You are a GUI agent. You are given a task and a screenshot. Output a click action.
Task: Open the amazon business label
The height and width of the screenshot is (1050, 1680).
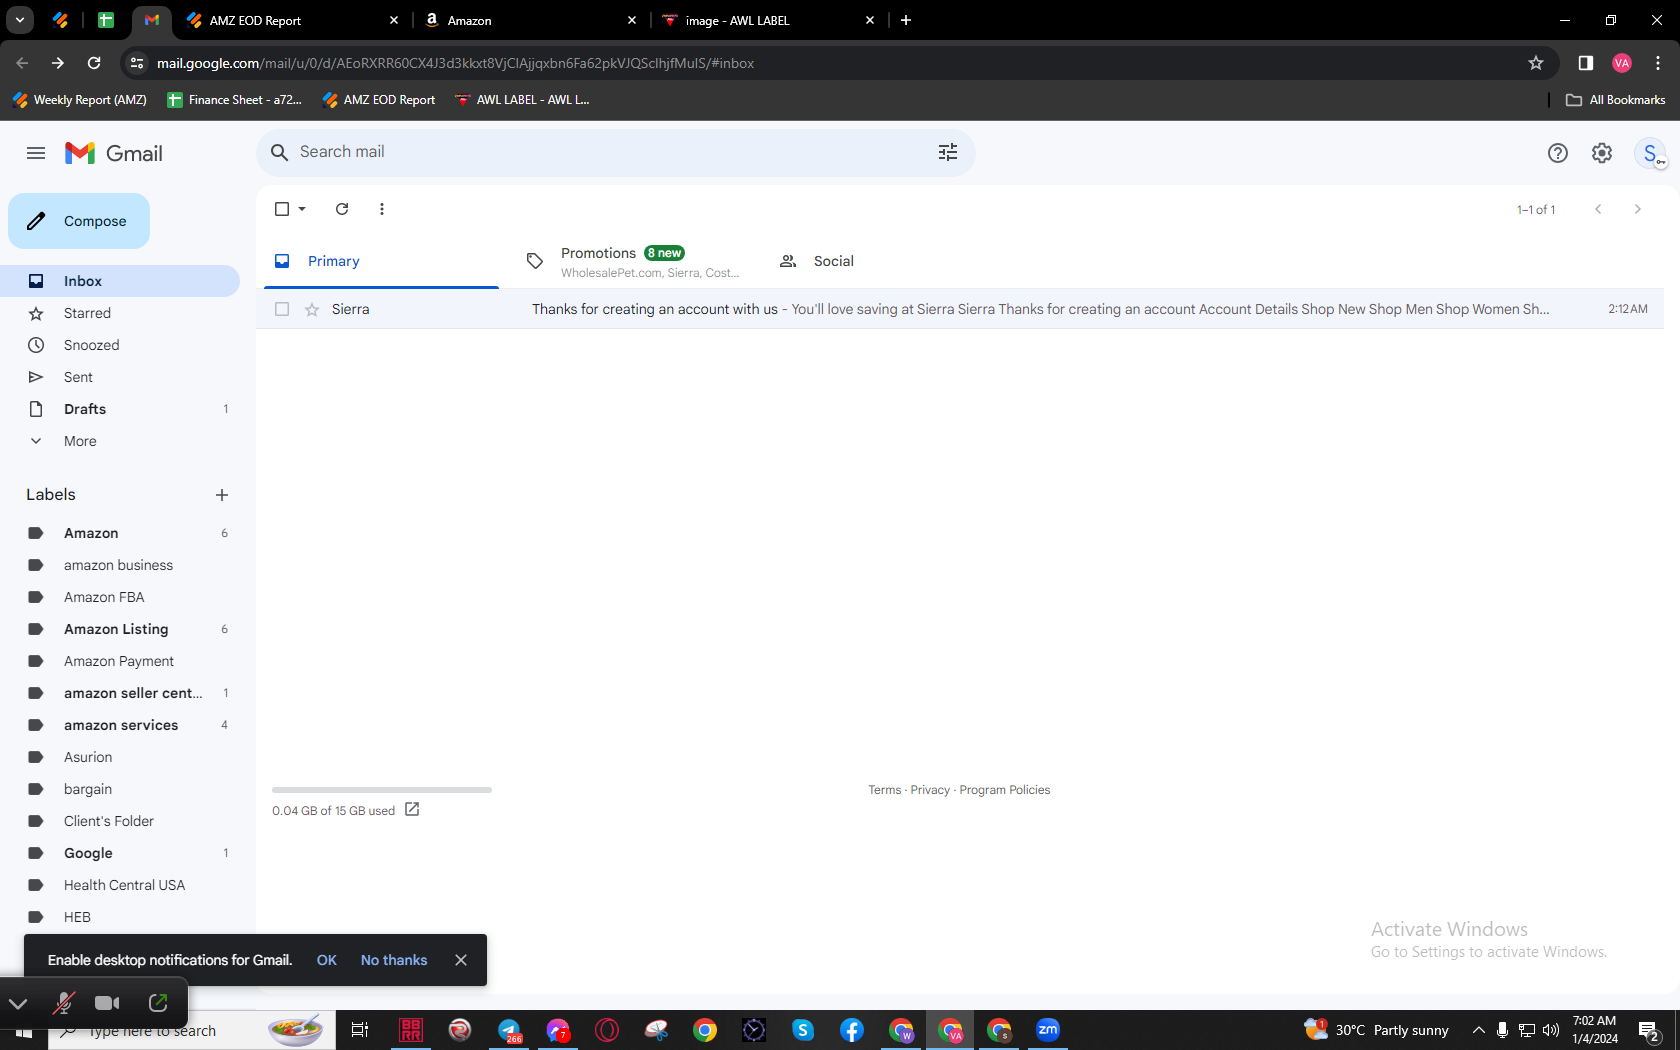tap(120, 565)
